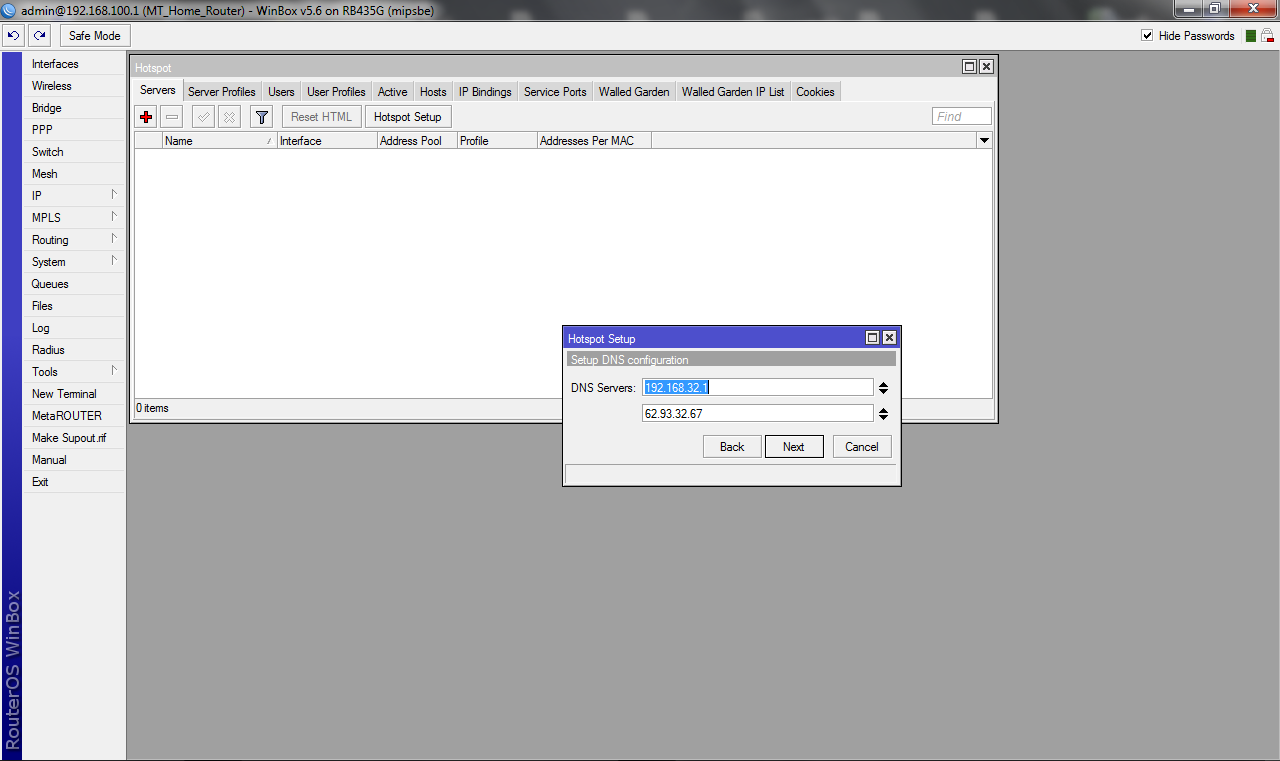Toggle the Hide Passwords checkbox
The image size is (1280, 761).
tap(1147, 36)
